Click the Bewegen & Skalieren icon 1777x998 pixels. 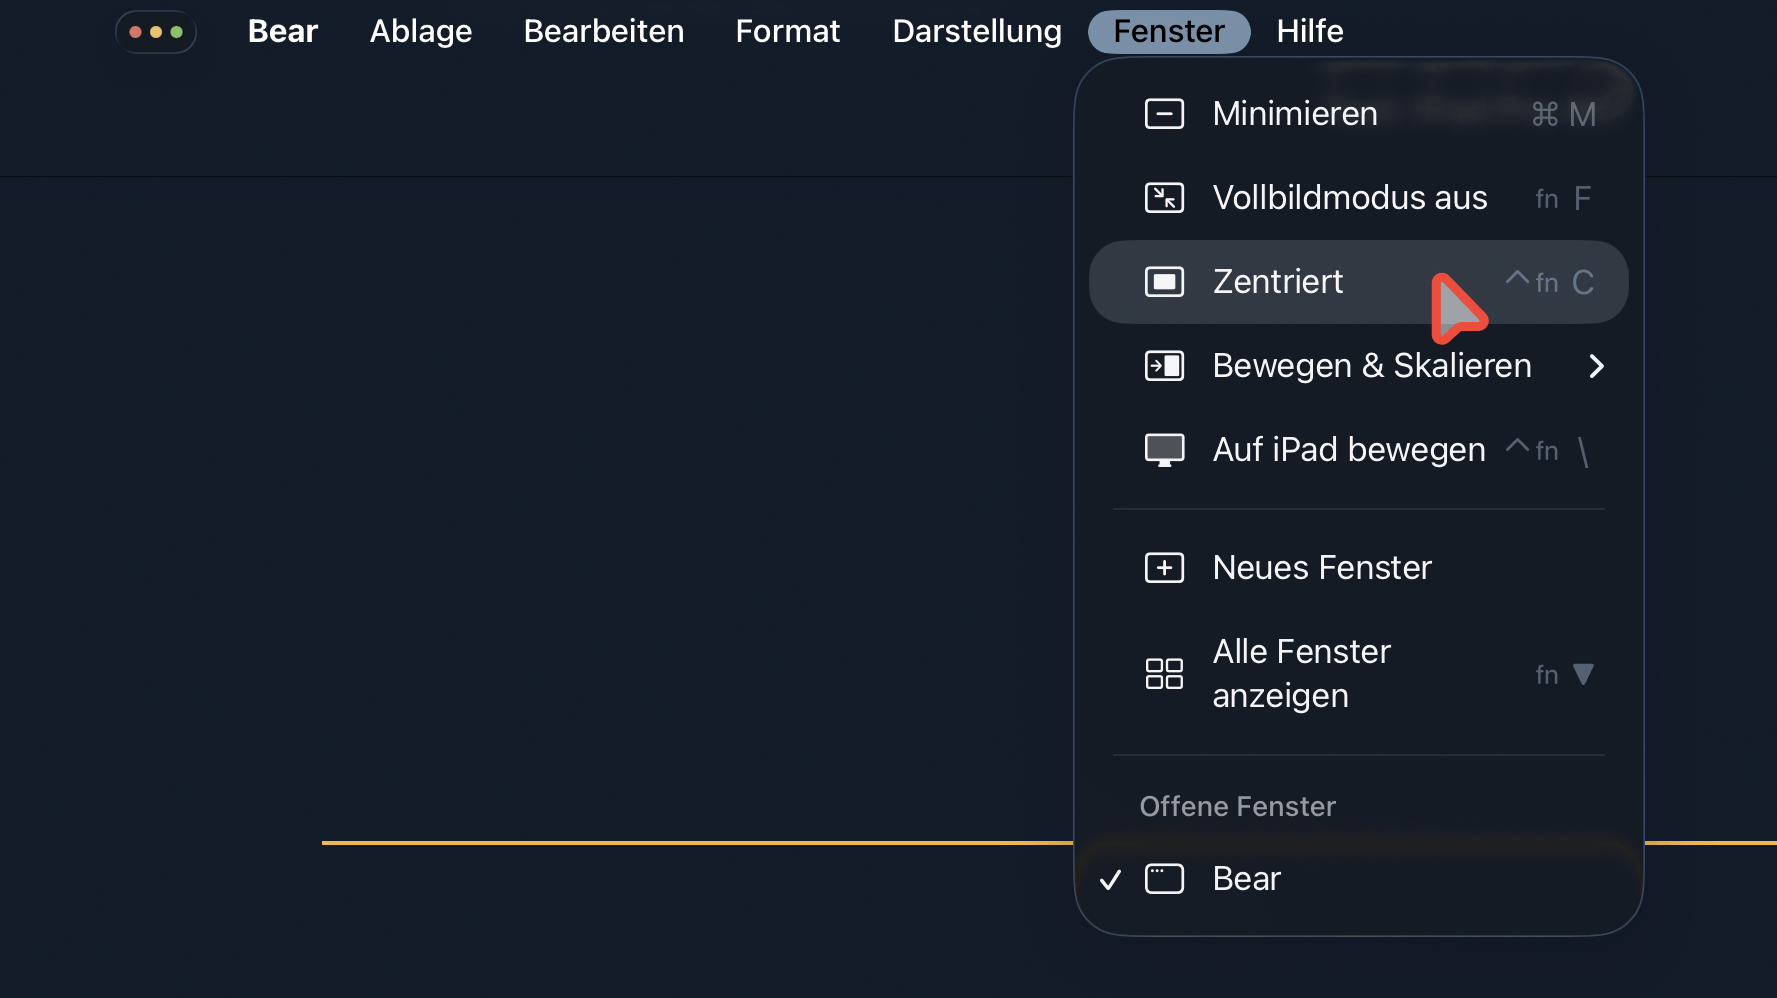click(x=1164, y=366)
